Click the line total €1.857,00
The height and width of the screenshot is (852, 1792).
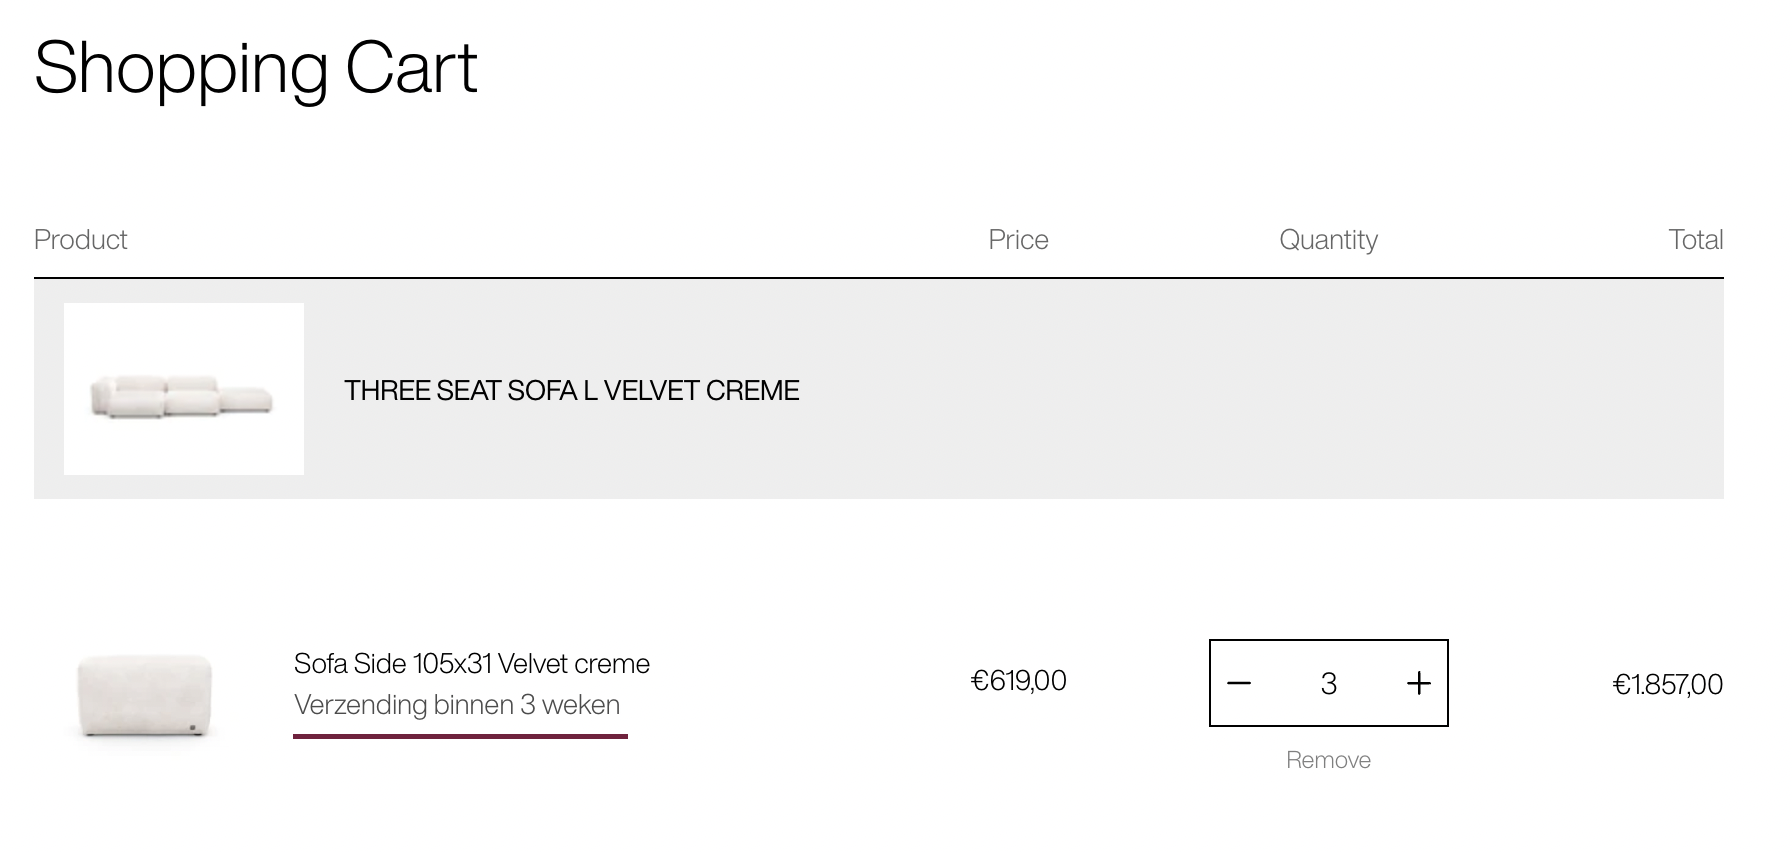pyautogui.click(x=1667, y=685)
